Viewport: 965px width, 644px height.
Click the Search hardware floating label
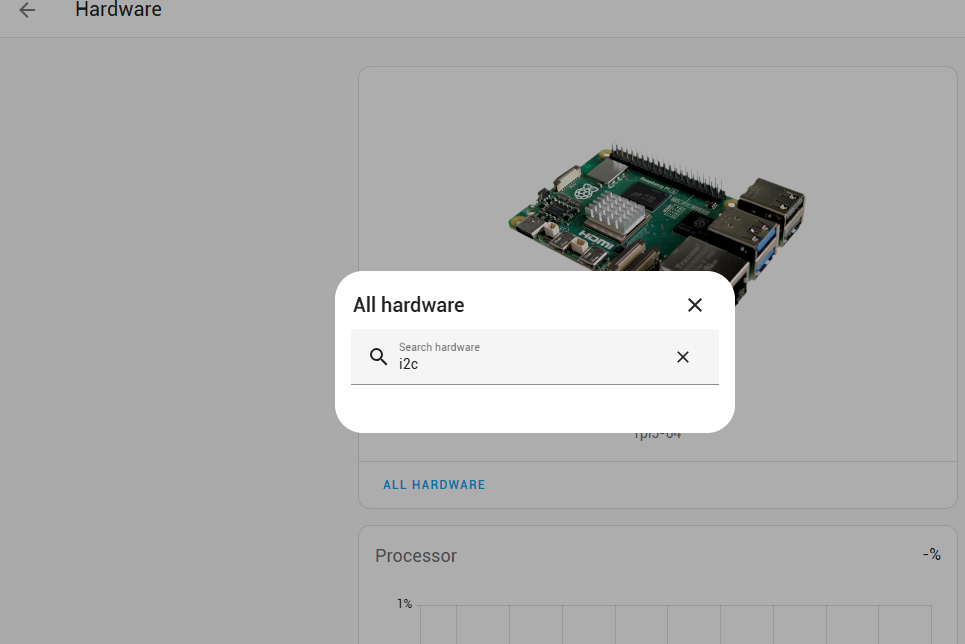pyautogui.click(x=439, y=347)
